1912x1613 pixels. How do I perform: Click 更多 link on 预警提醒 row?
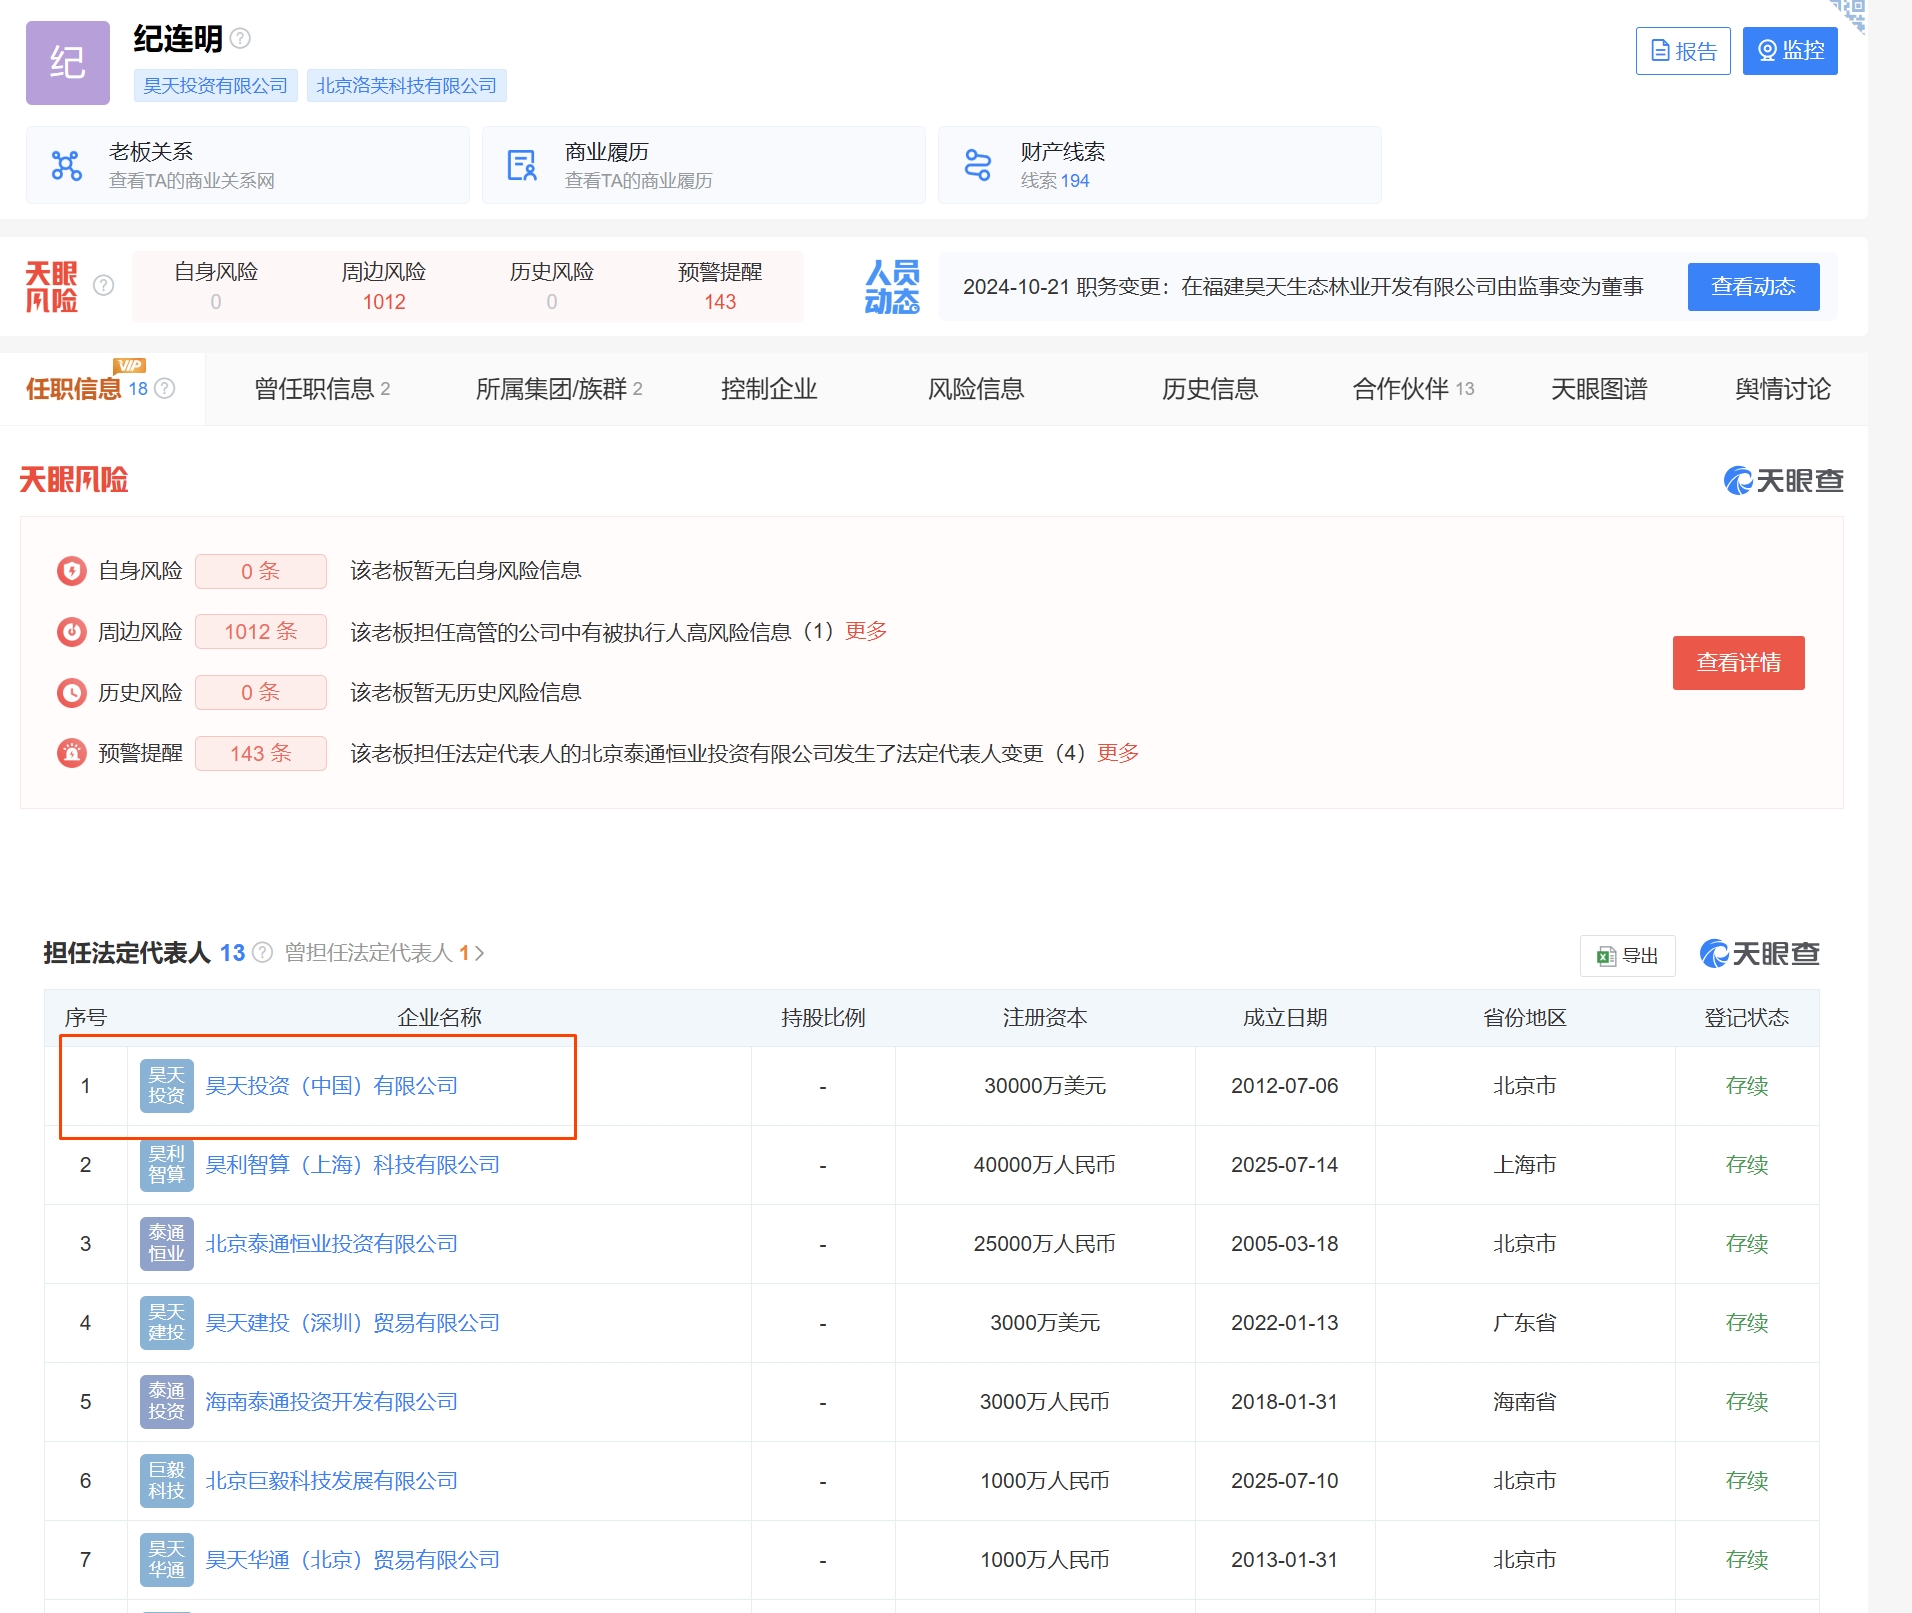tap(1118, 753)
